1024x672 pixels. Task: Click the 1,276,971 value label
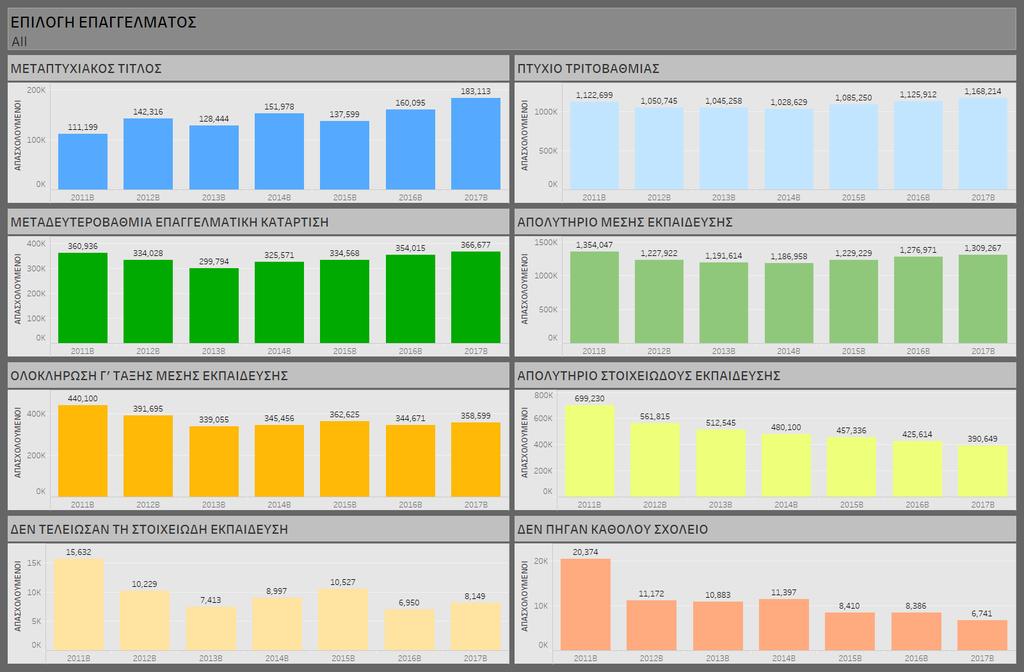pos(918,250)
